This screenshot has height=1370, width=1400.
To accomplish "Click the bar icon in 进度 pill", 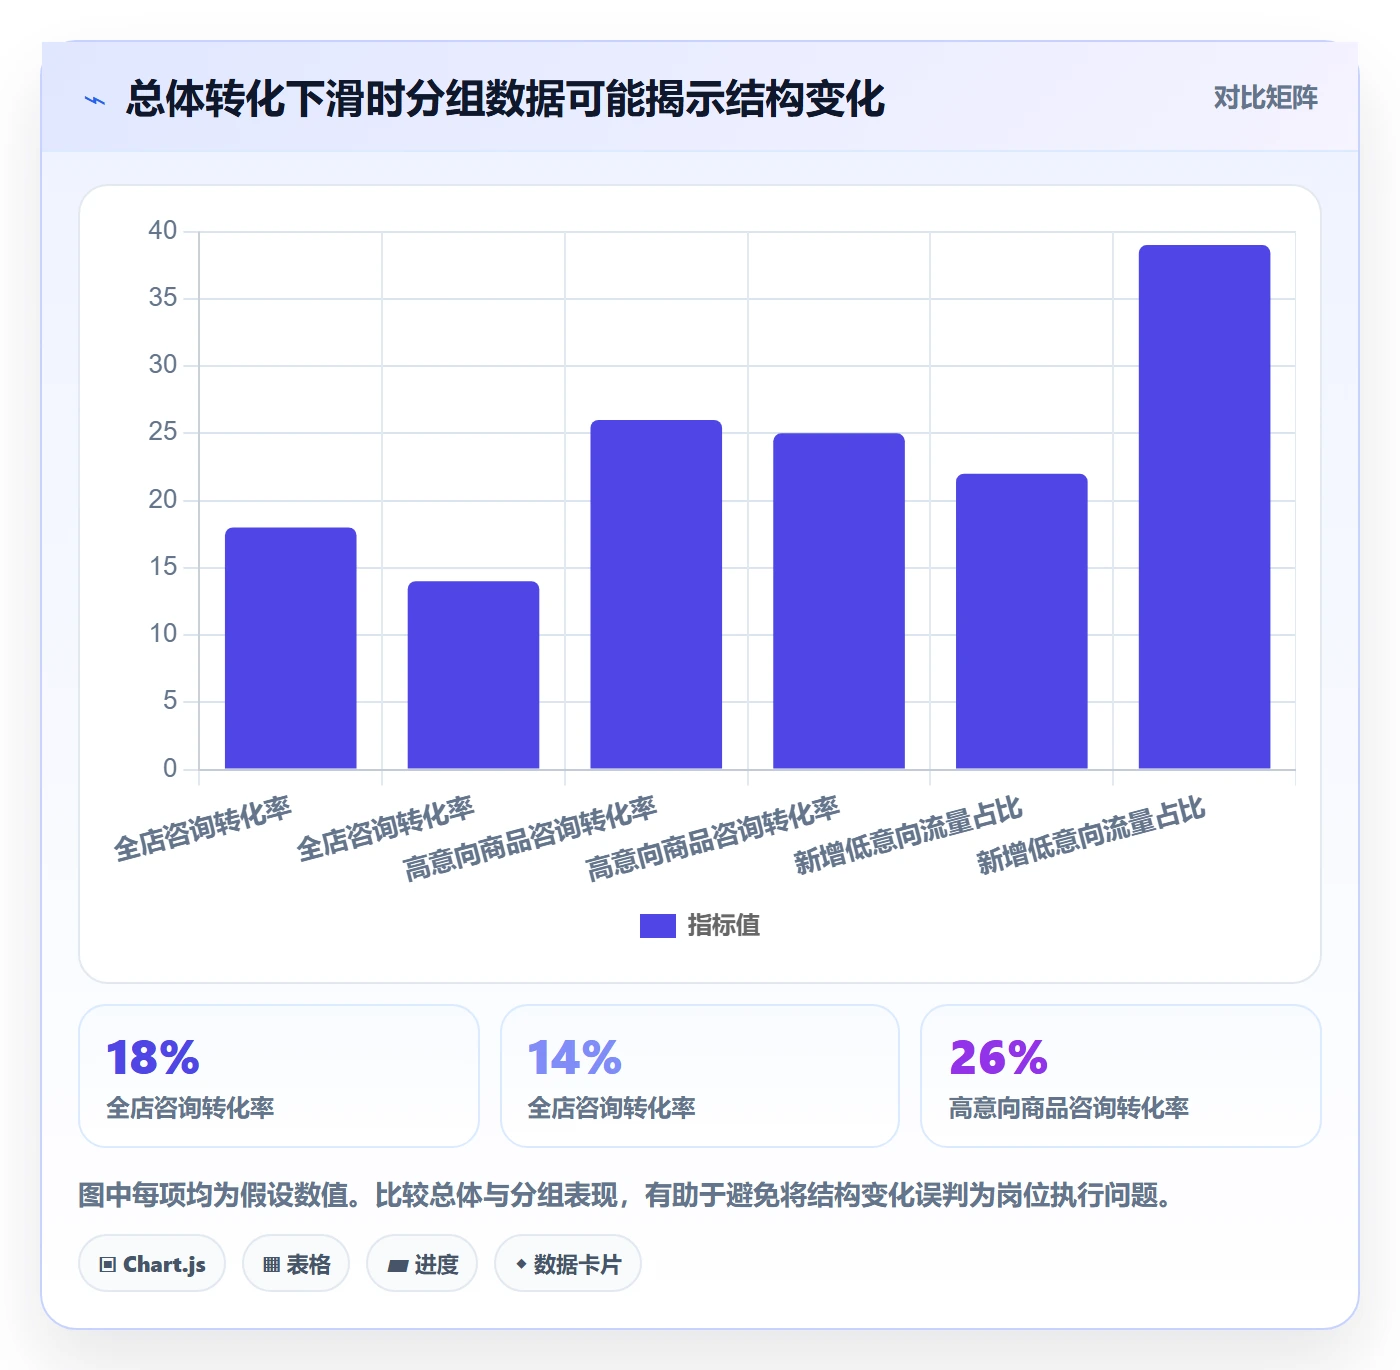I will coord(397,1266).
